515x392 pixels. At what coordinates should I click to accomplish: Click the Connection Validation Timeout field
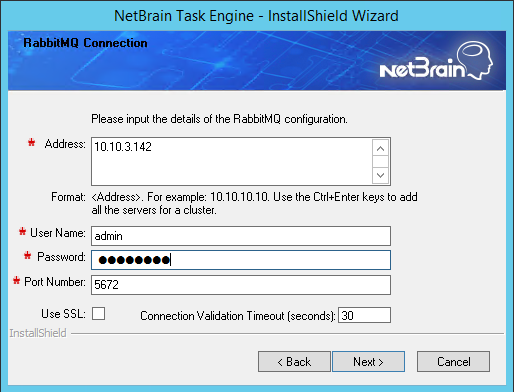(364, 315)
